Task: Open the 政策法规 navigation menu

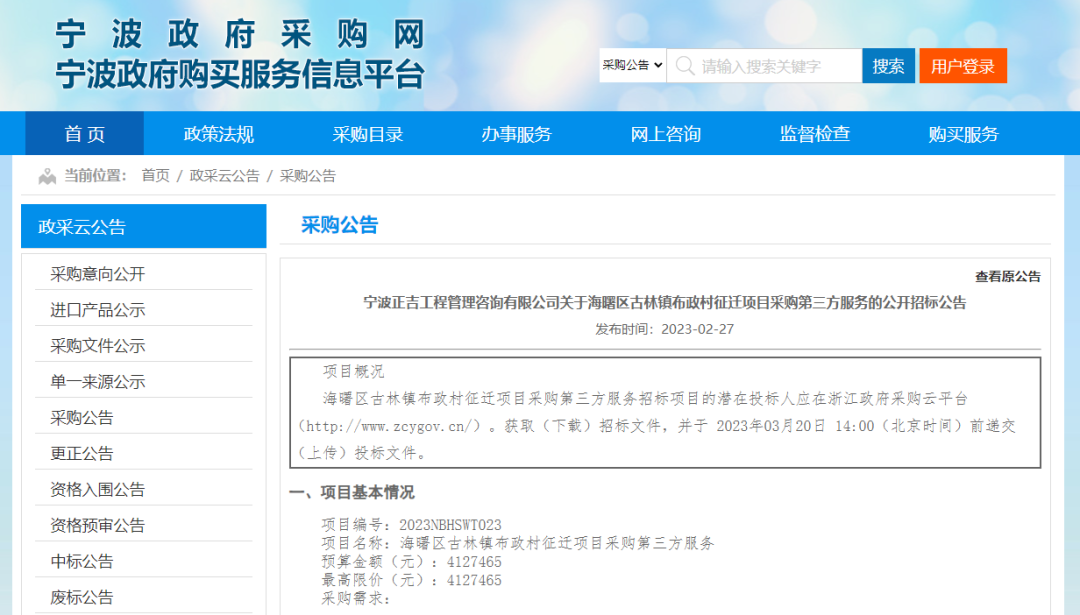Action: (218, 134)
